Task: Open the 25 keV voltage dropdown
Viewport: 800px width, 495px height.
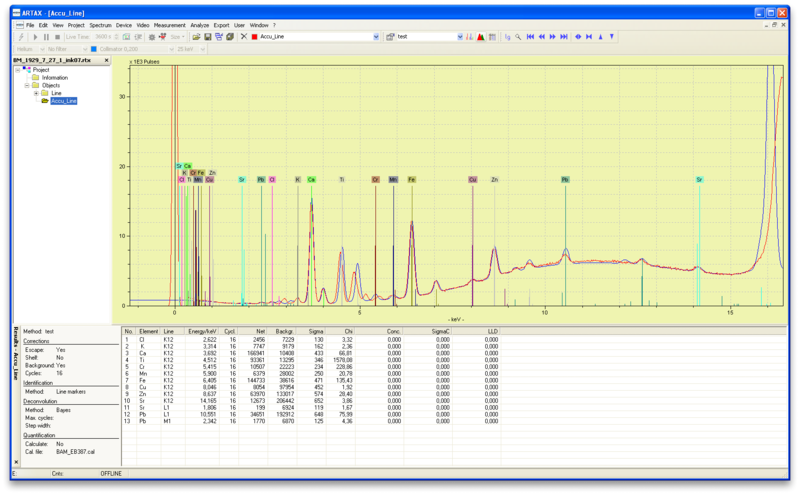Action: [203, 49]
